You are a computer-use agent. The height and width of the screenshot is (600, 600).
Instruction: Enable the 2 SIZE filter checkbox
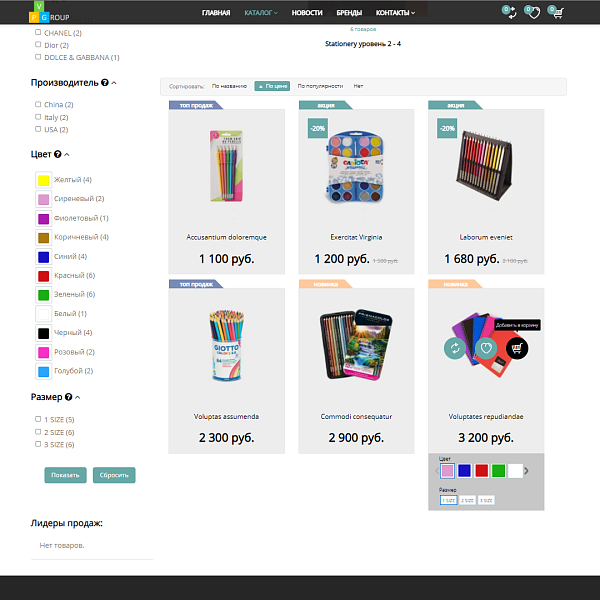point(38,432)
